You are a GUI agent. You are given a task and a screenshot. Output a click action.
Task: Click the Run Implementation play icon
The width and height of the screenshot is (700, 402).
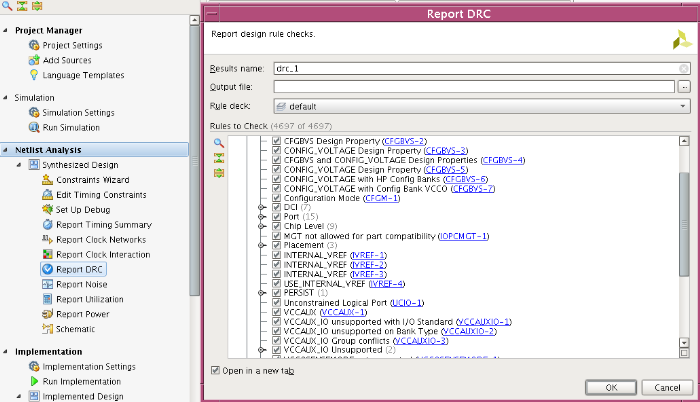(34, 381)
